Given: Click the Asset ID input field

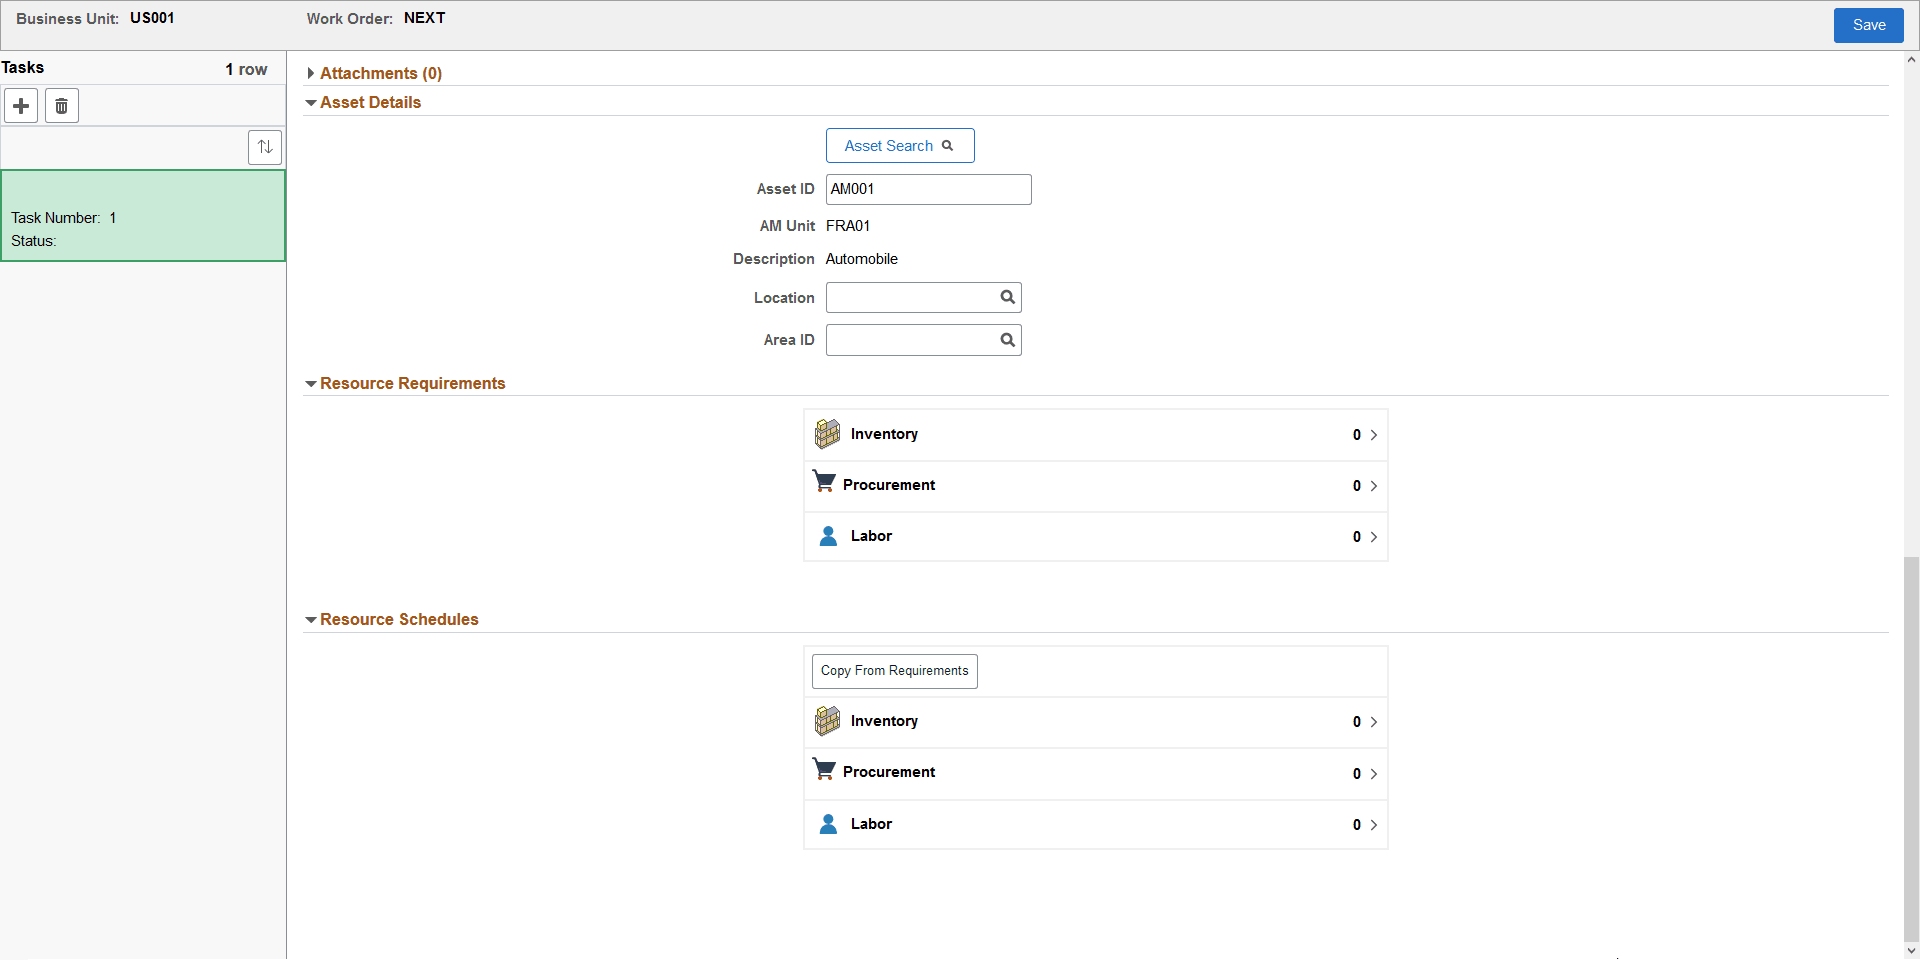Looking at the screenshot, I should click(927, 189).
